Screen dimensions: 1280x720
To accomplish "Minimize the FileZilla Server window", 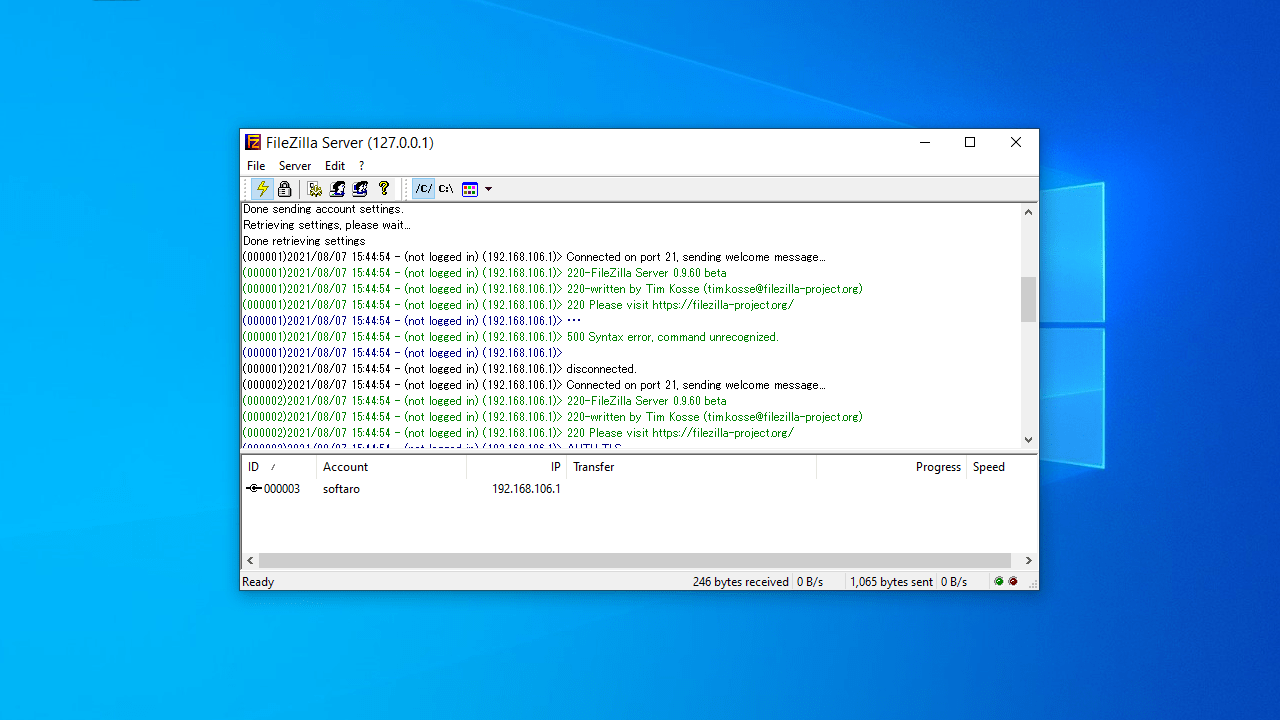I will [924, 142].
